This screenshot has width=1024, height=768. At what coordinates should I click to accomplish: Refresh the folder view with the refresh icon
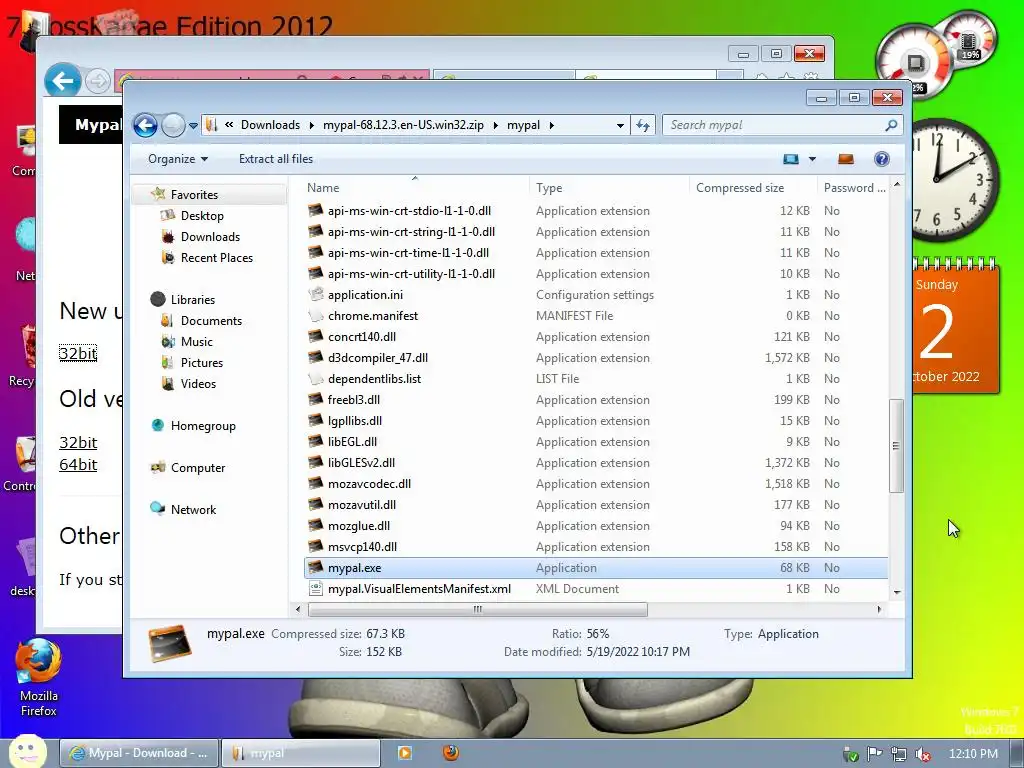[643, 125]
